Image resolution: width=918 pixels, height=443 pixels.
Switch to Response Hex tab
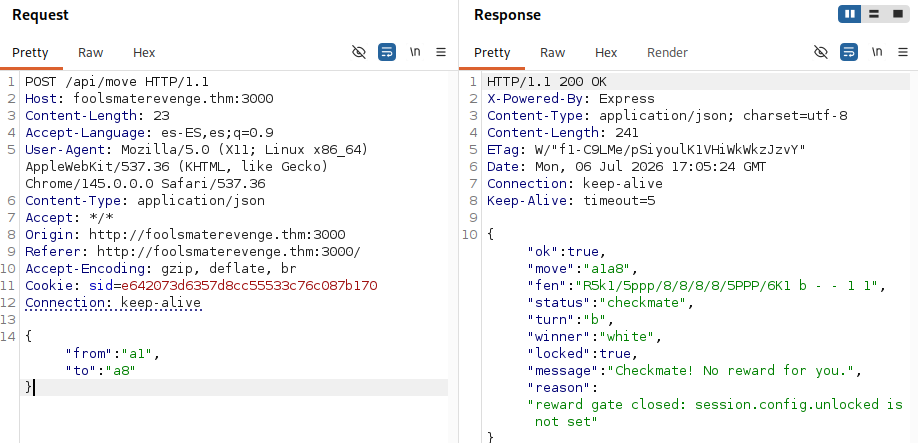click(606, 53)
